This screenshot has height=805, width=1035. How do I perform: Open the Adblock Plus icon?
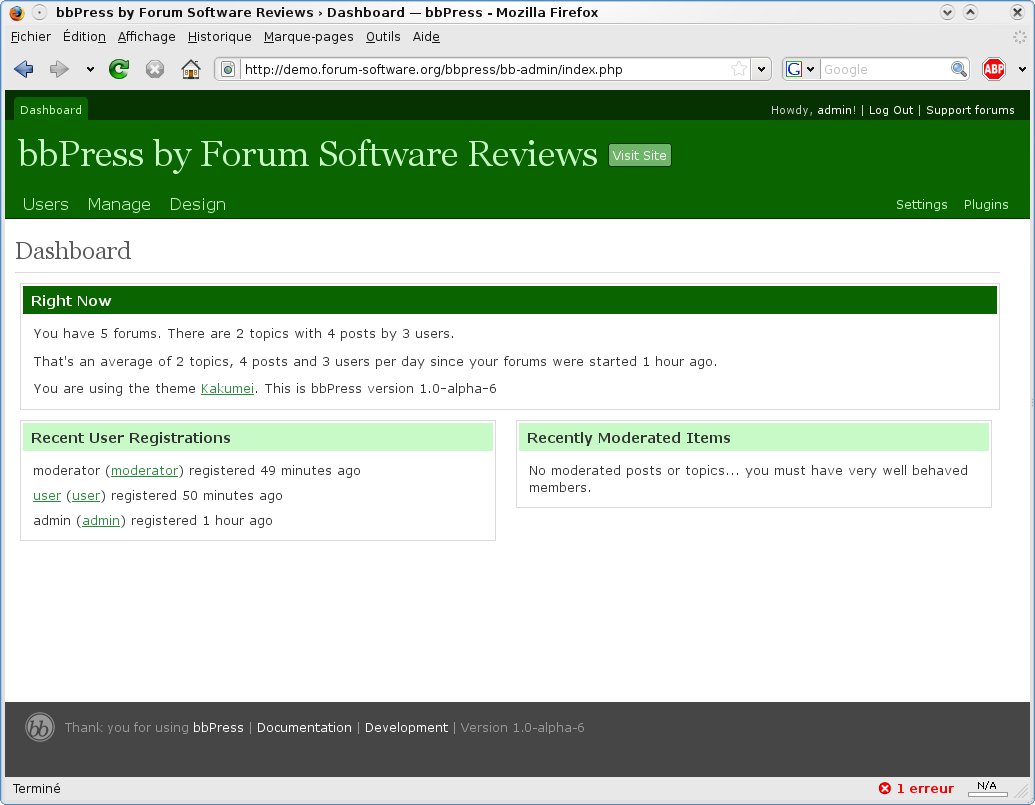(993, 69)
